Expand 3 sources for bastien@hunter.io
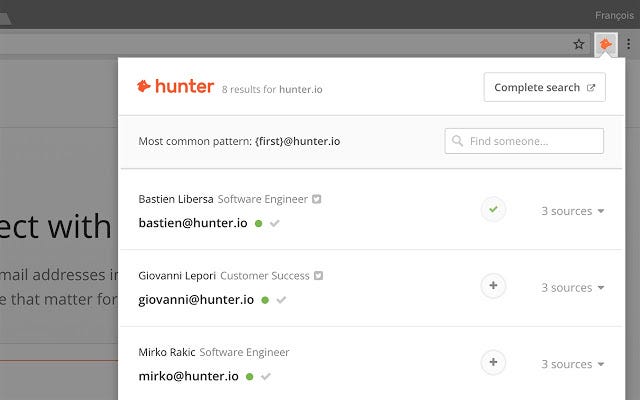Viewport: 640px width, 400px height. 573,211
